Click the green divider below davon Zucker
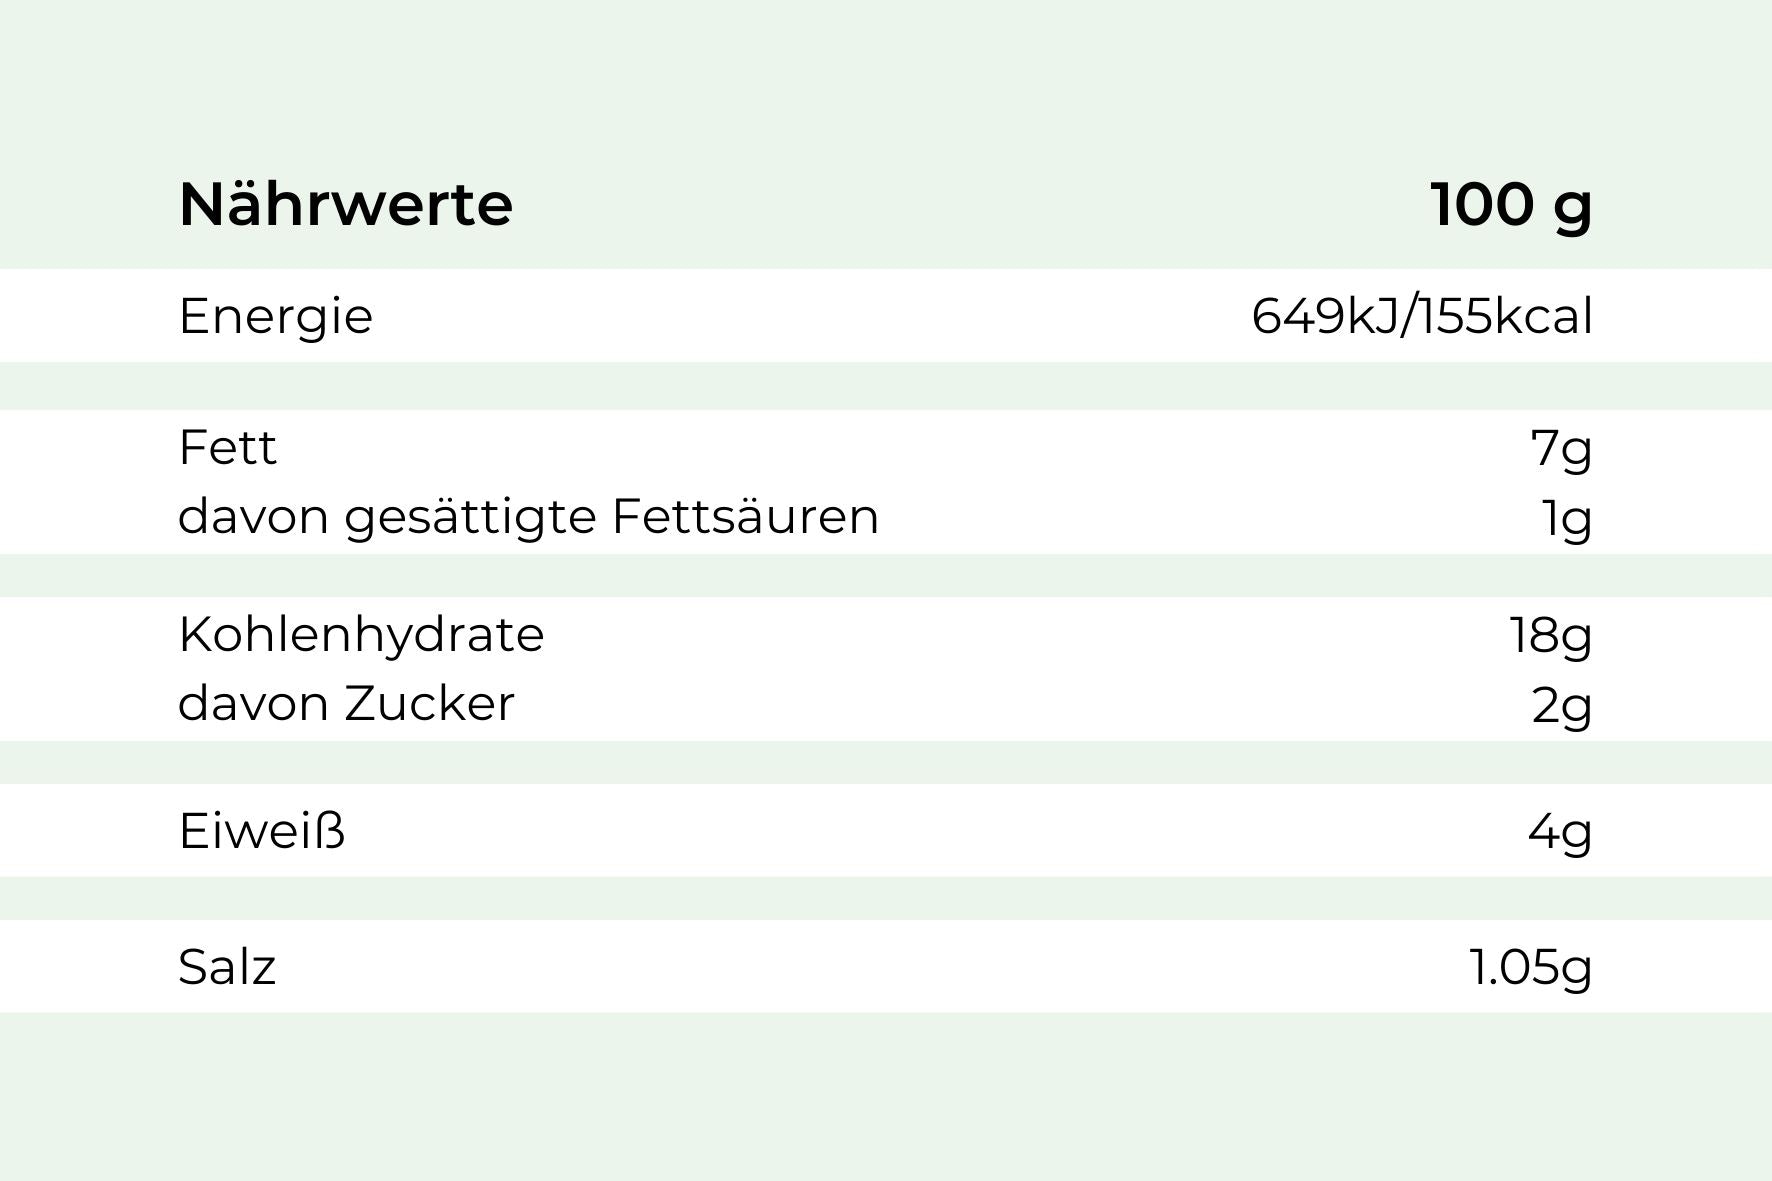Image resolution: width=1772 pixels, height=1181 pixels. 886,762
